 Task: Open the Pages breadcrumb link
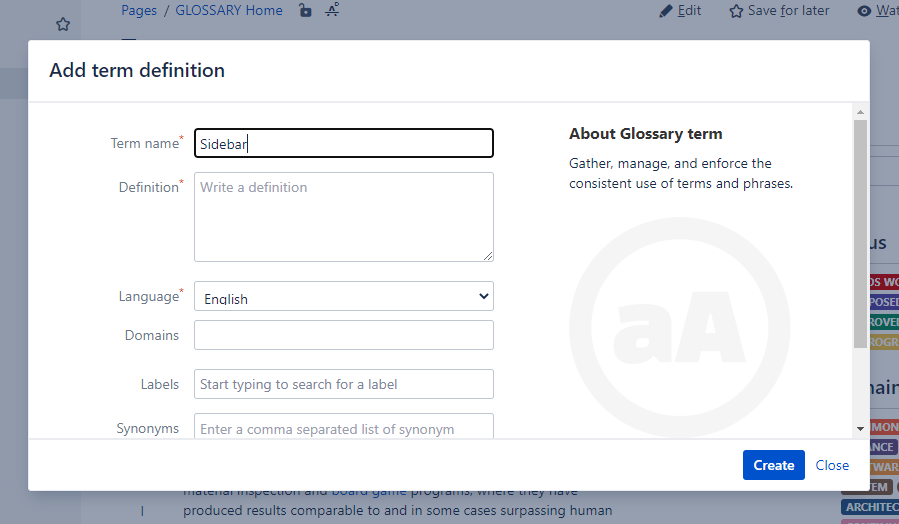[x=139, y=11]
